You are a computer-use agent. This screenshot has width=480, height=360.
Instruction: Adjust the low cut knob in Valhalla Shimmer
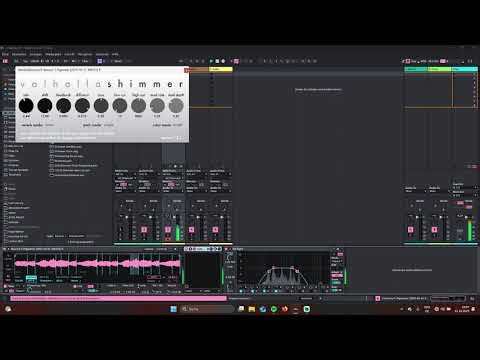pos(120,105)
